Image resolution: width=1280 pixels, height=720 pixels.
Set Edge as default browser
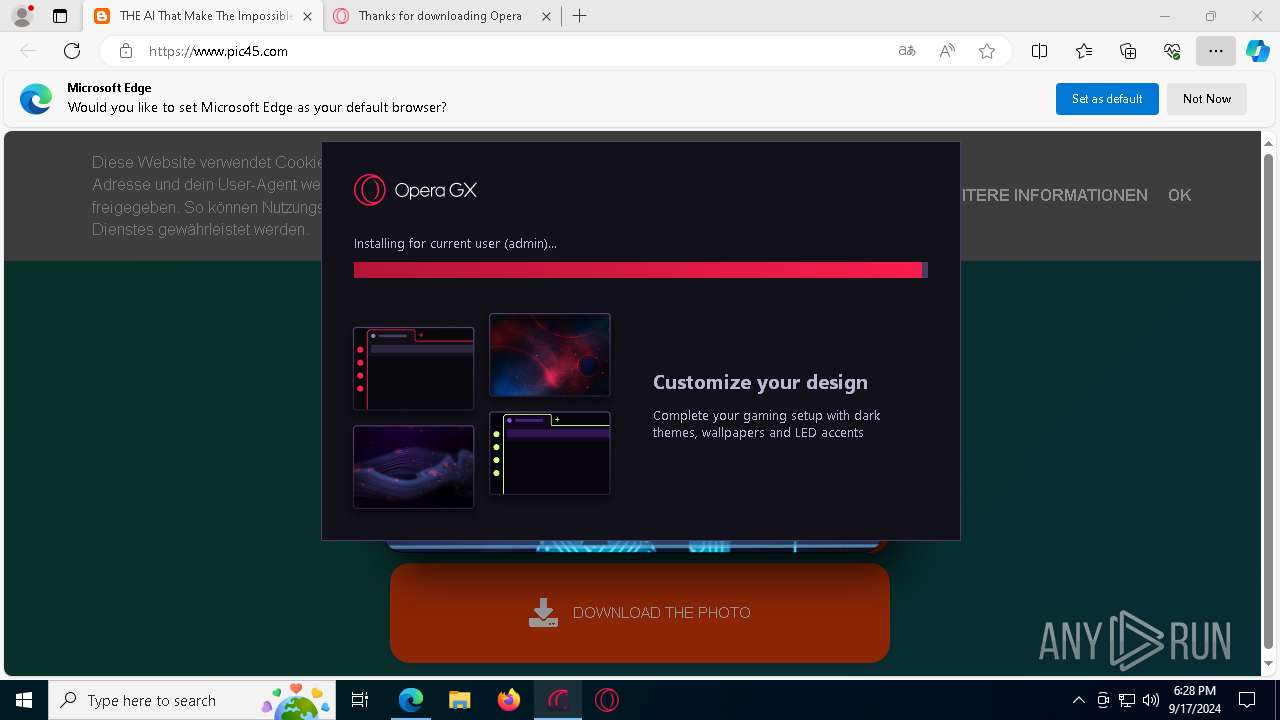(x=1107, y=99)
